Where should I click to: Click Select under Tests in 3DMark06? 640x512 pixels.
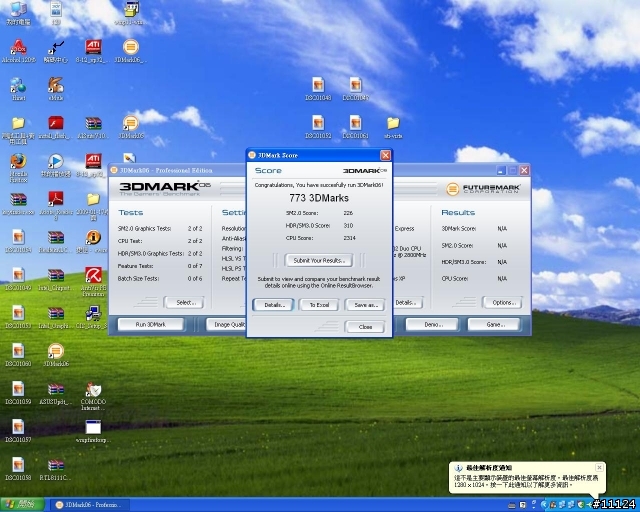coord(184,303)
